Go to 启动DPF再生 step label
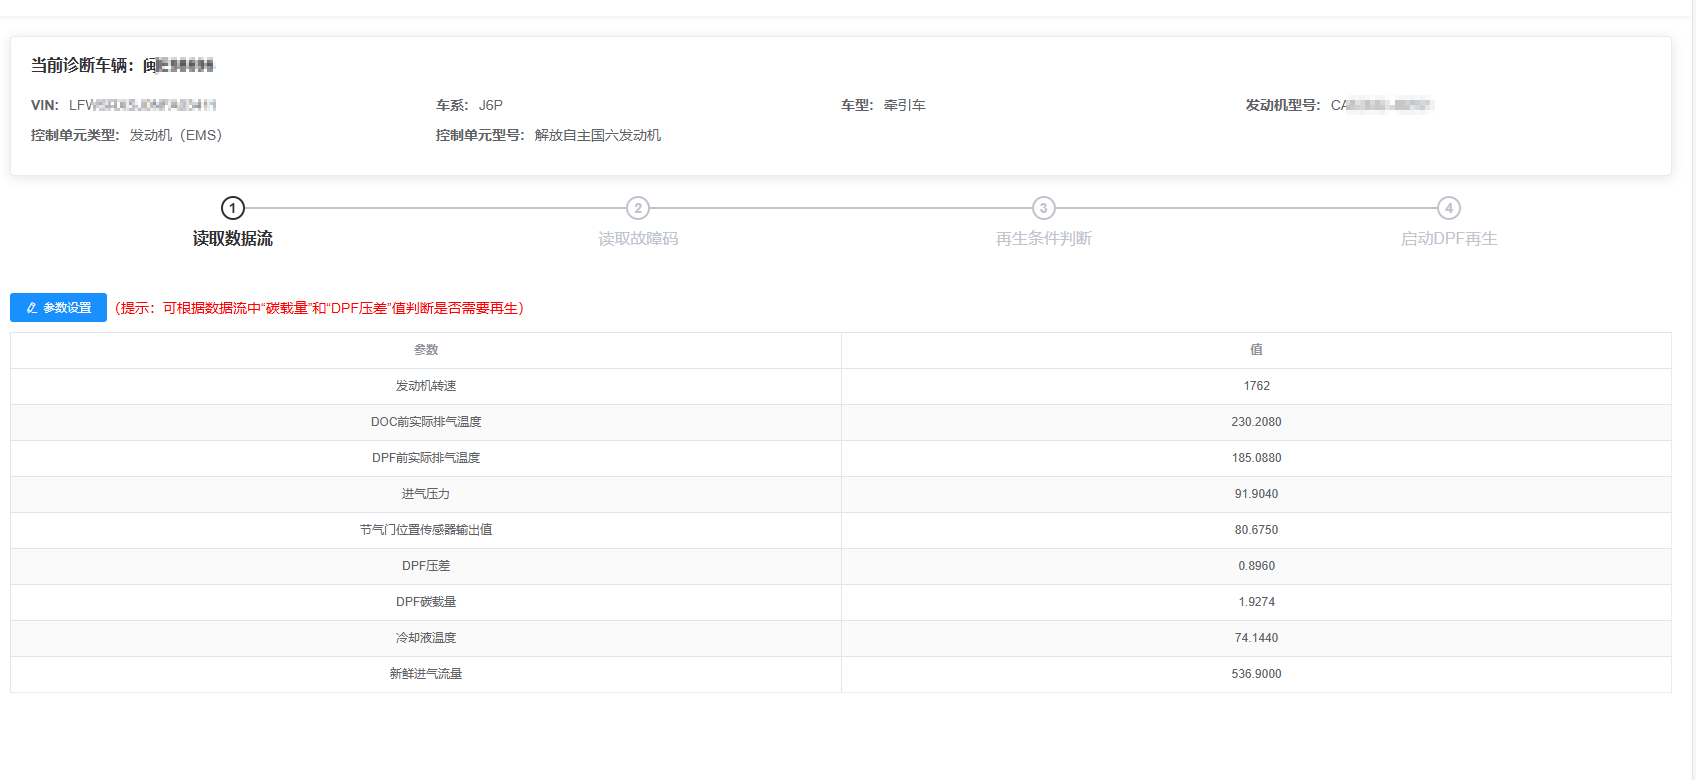This screenshot has width=1696, height=780. (1448, 239)
